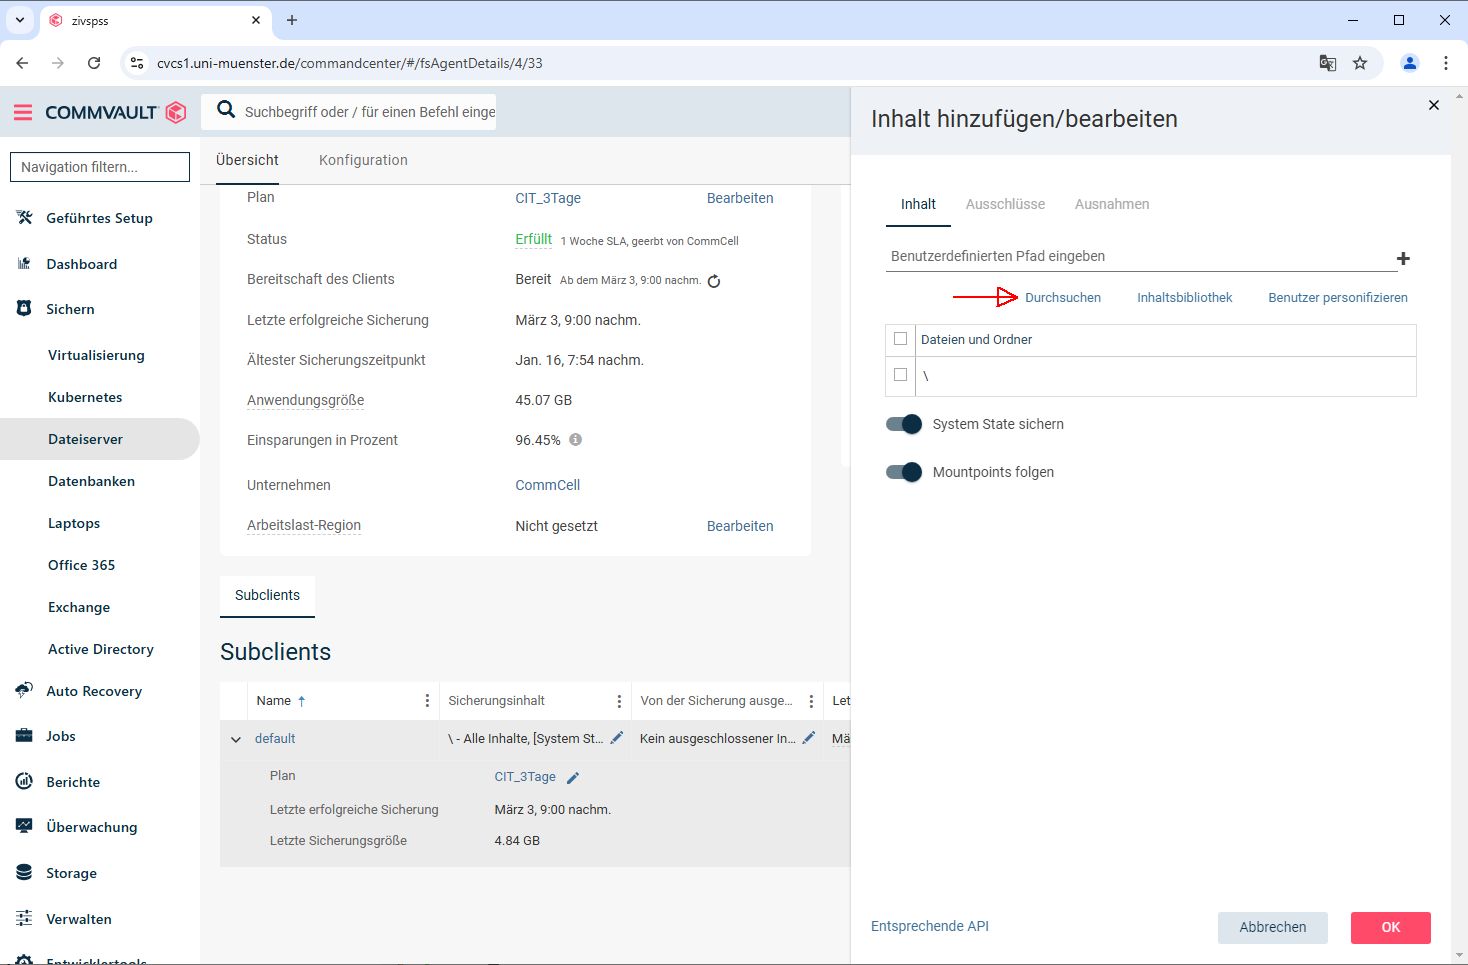The image size is (1468, 965).
Task: Click the Durchsuchen link
Action: 1062,298
